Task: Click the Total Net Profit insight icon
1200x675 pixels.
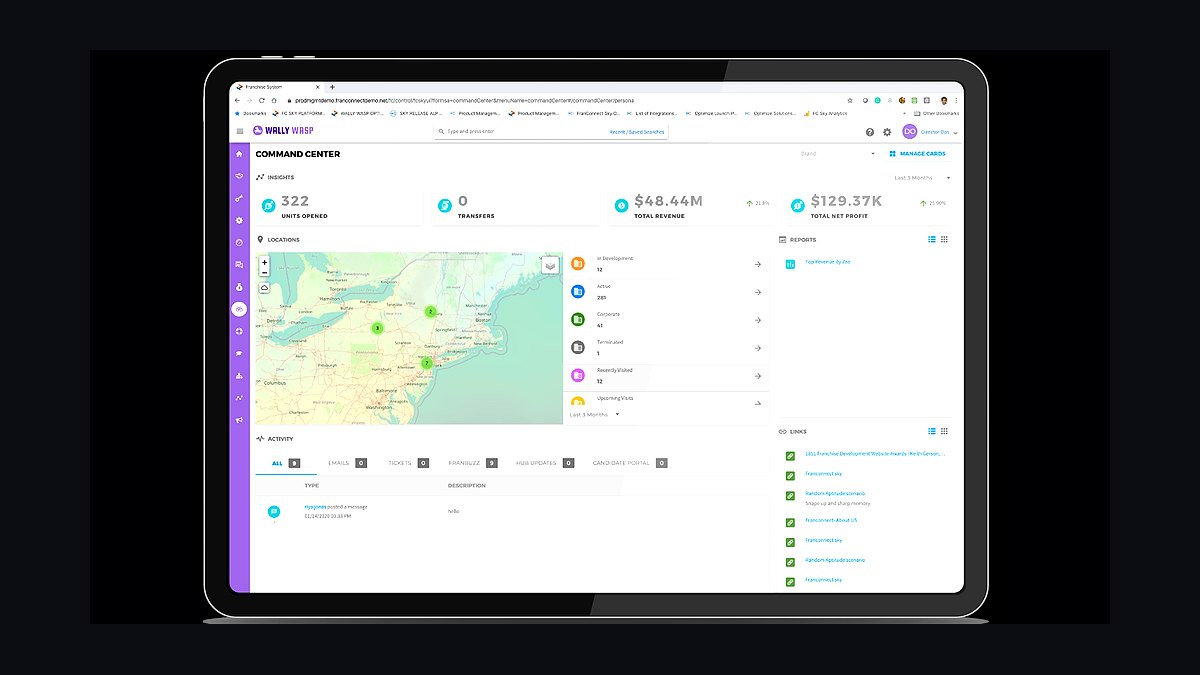Action: pos(797,205)
